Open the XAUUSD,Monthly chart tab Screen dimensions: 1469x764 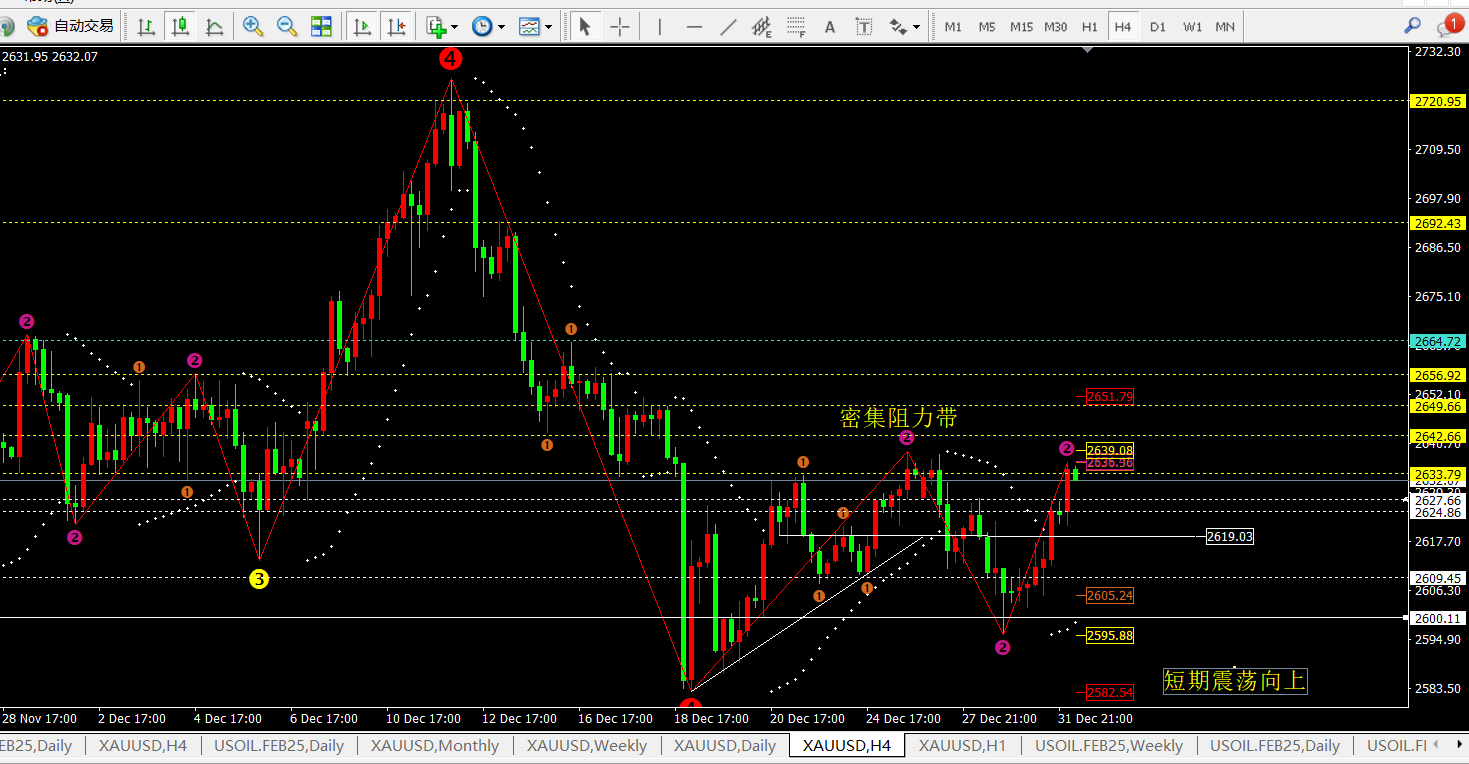tap(435, 745)
